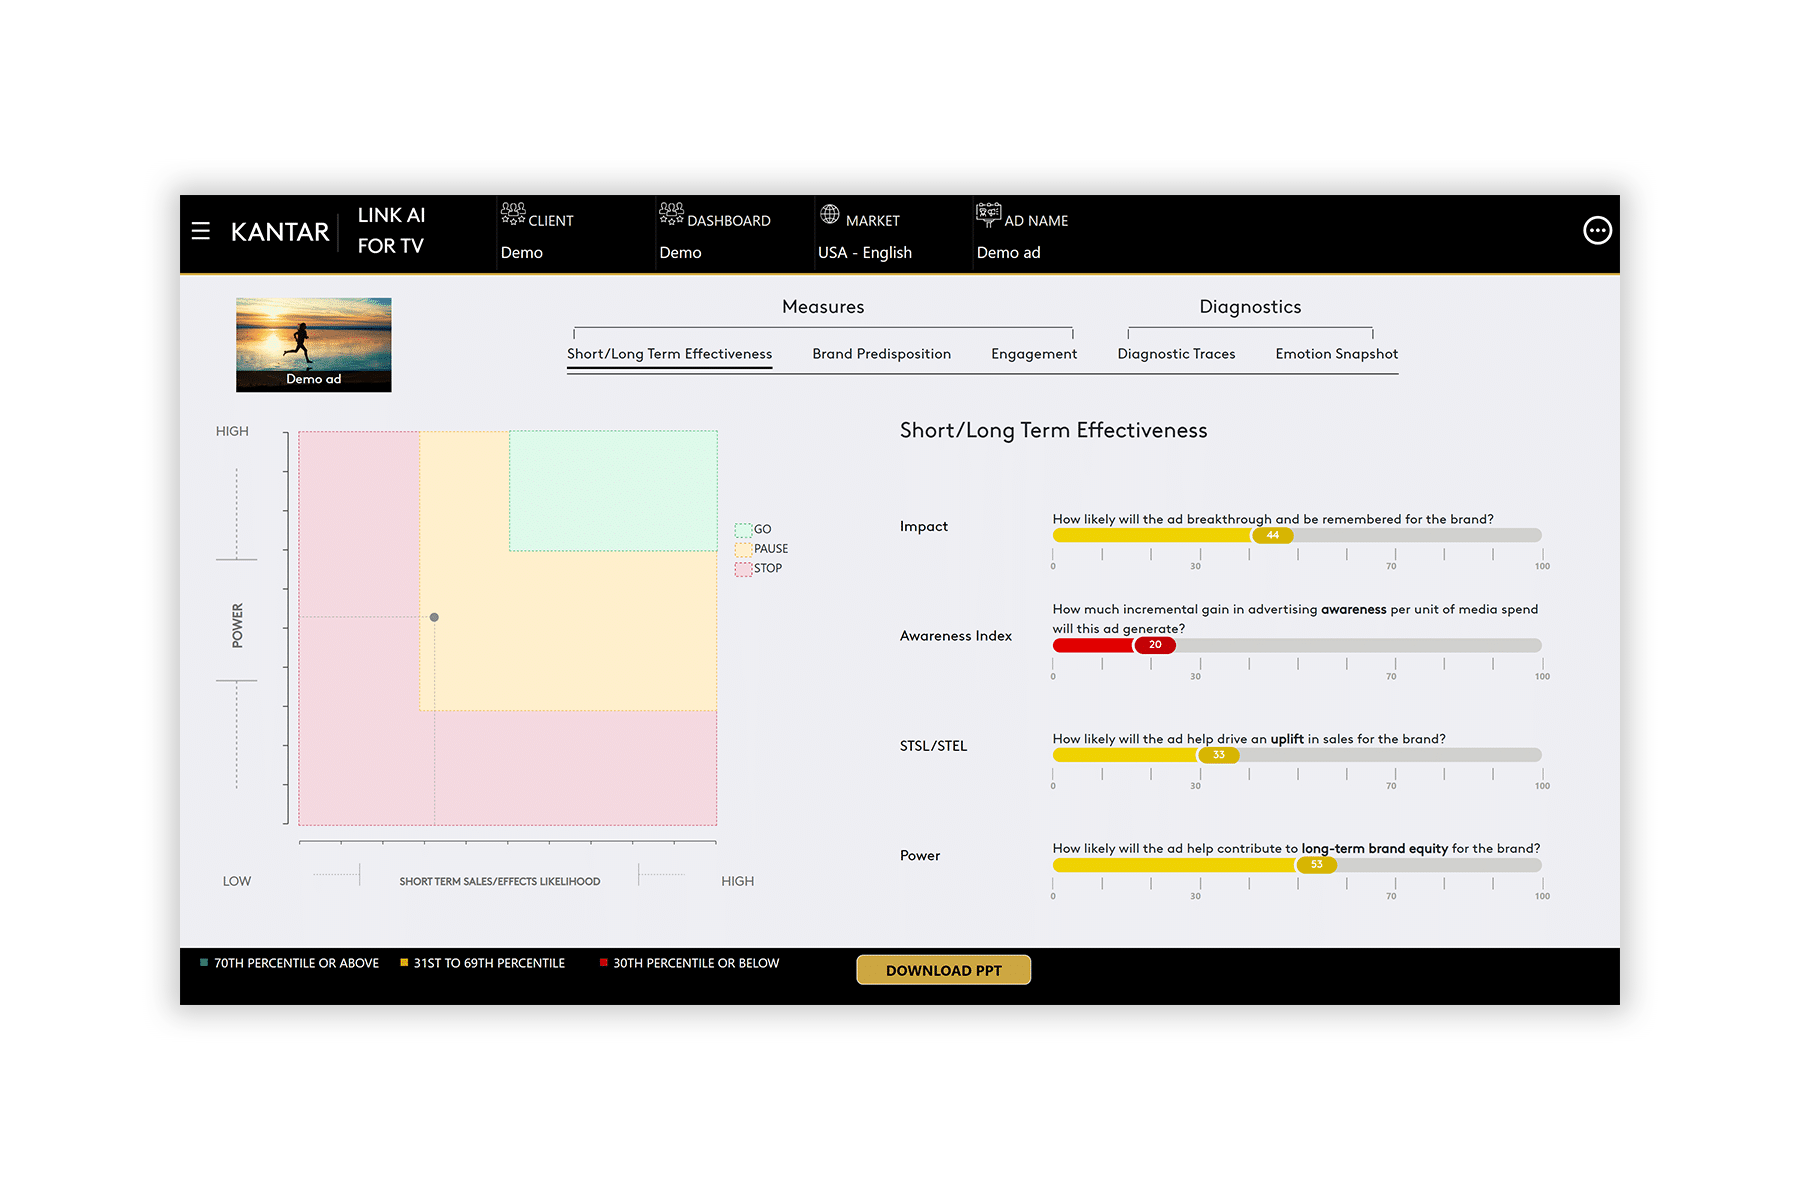Click the DASHBOARD icon in the header

pos(671,213)
